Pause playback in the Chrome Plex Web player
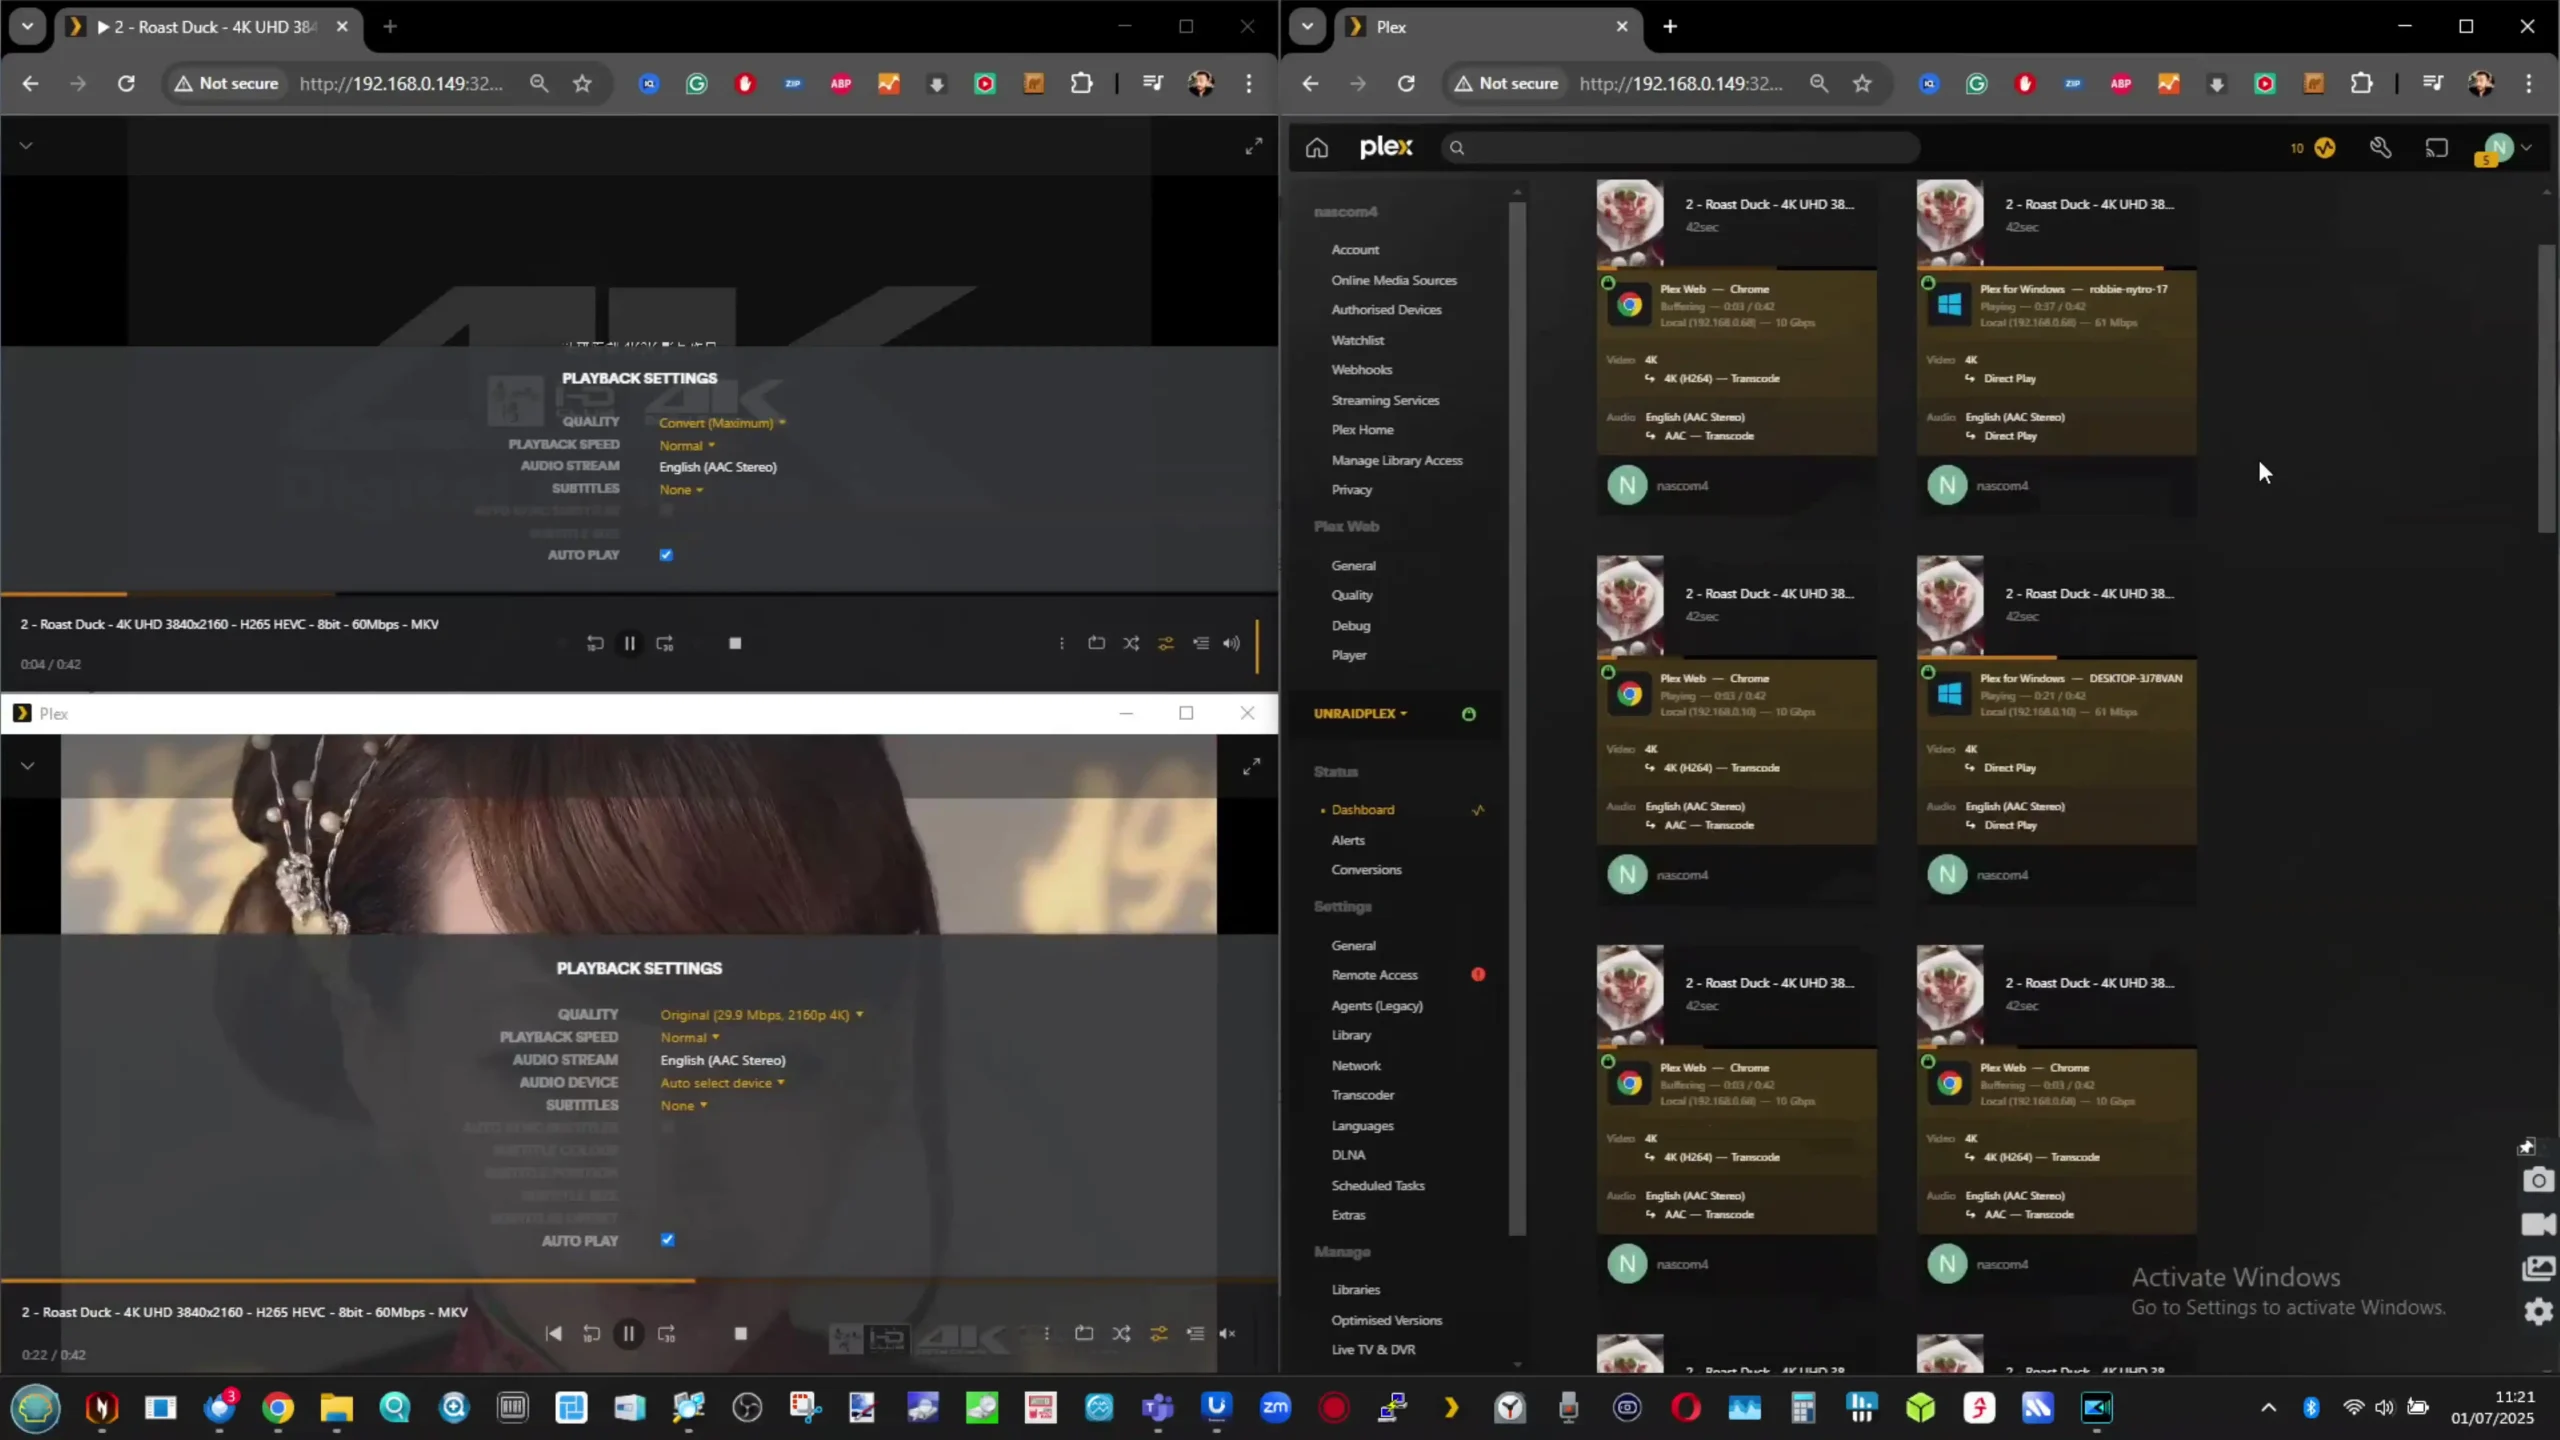The width and height of the screenshot is (2560, 1440). point(629,643)
